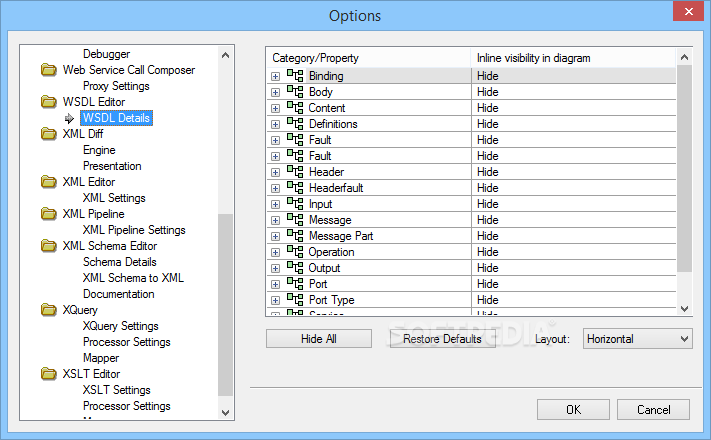
Task: Click the folder icon beside WSDL Editor
Action: 48,102
